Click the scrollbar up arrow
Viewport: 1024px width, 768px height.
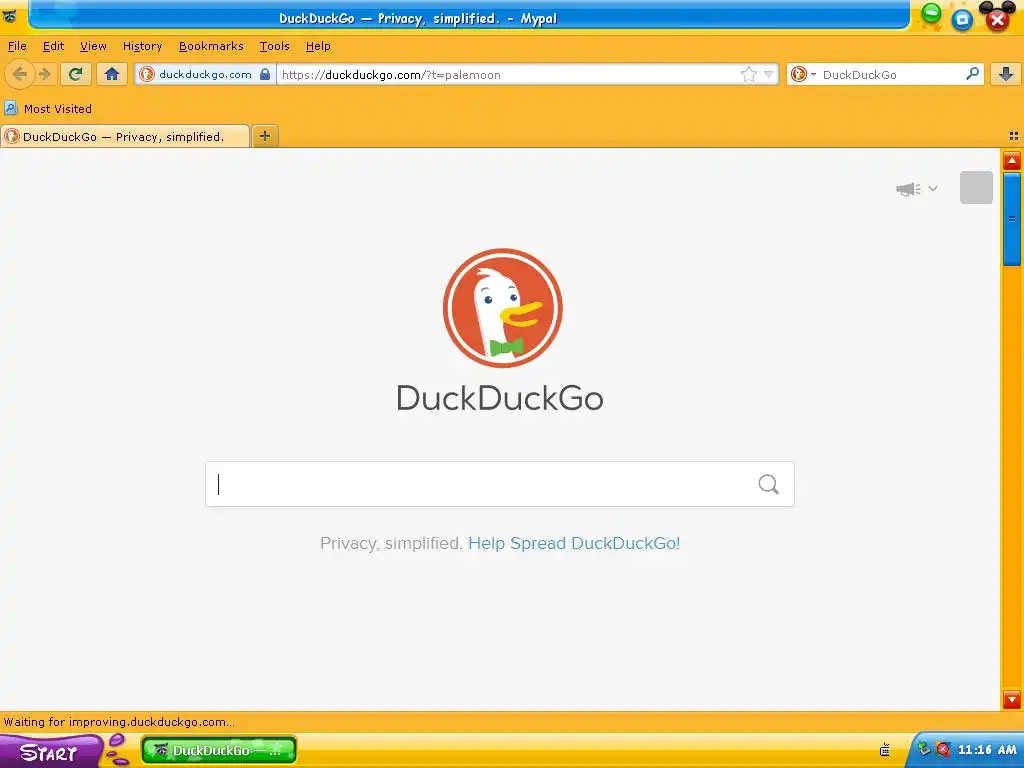click(1012, 161)
